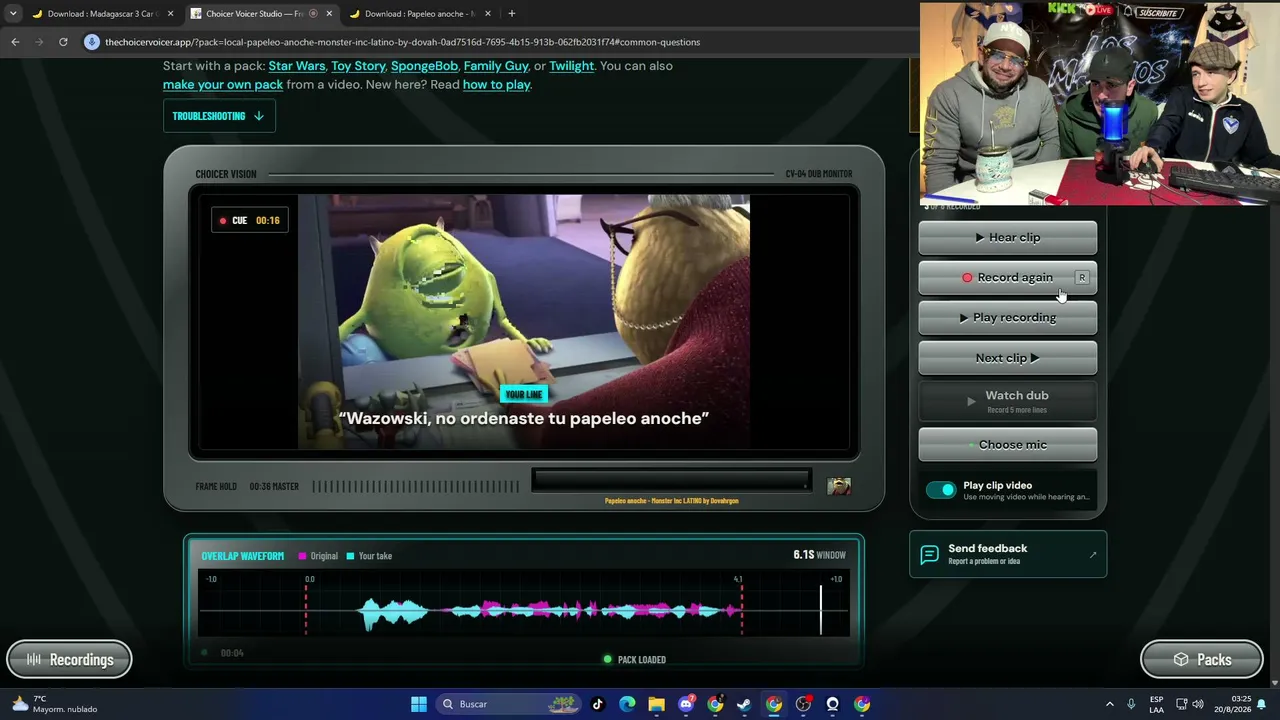This screenshot has height=720, width=1280.
Task: Open the Family Guy pack link
Action: 496,66
